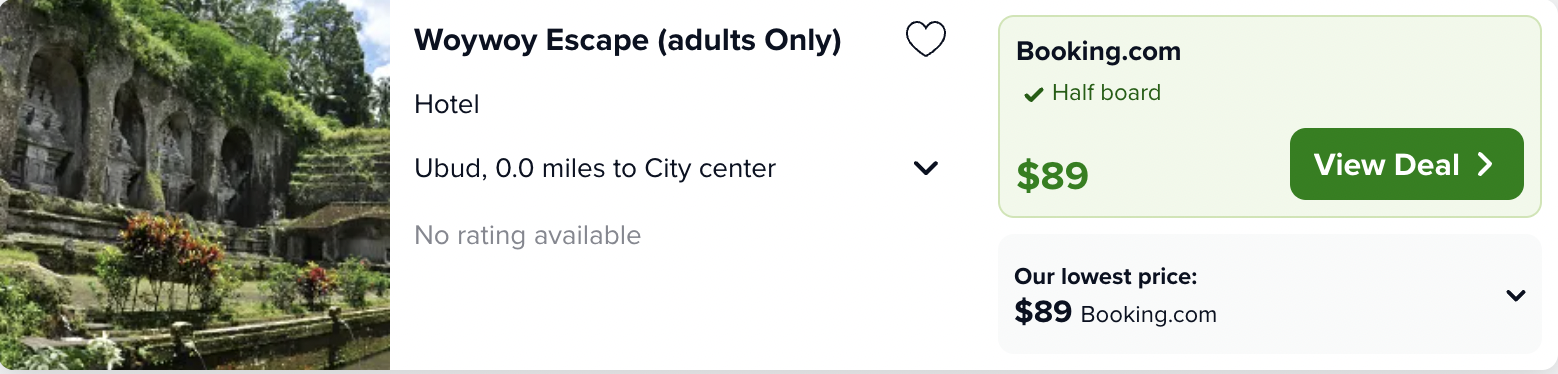
Task: Click the small Booking.com text beside $89
Action: point(1148,315)
